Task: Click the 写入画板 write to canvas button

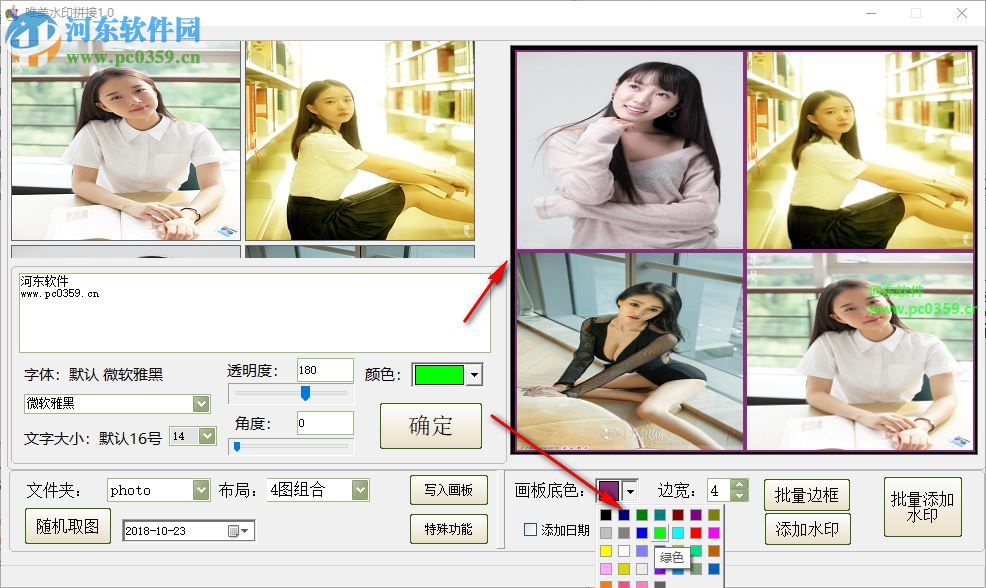Action: 447,490
